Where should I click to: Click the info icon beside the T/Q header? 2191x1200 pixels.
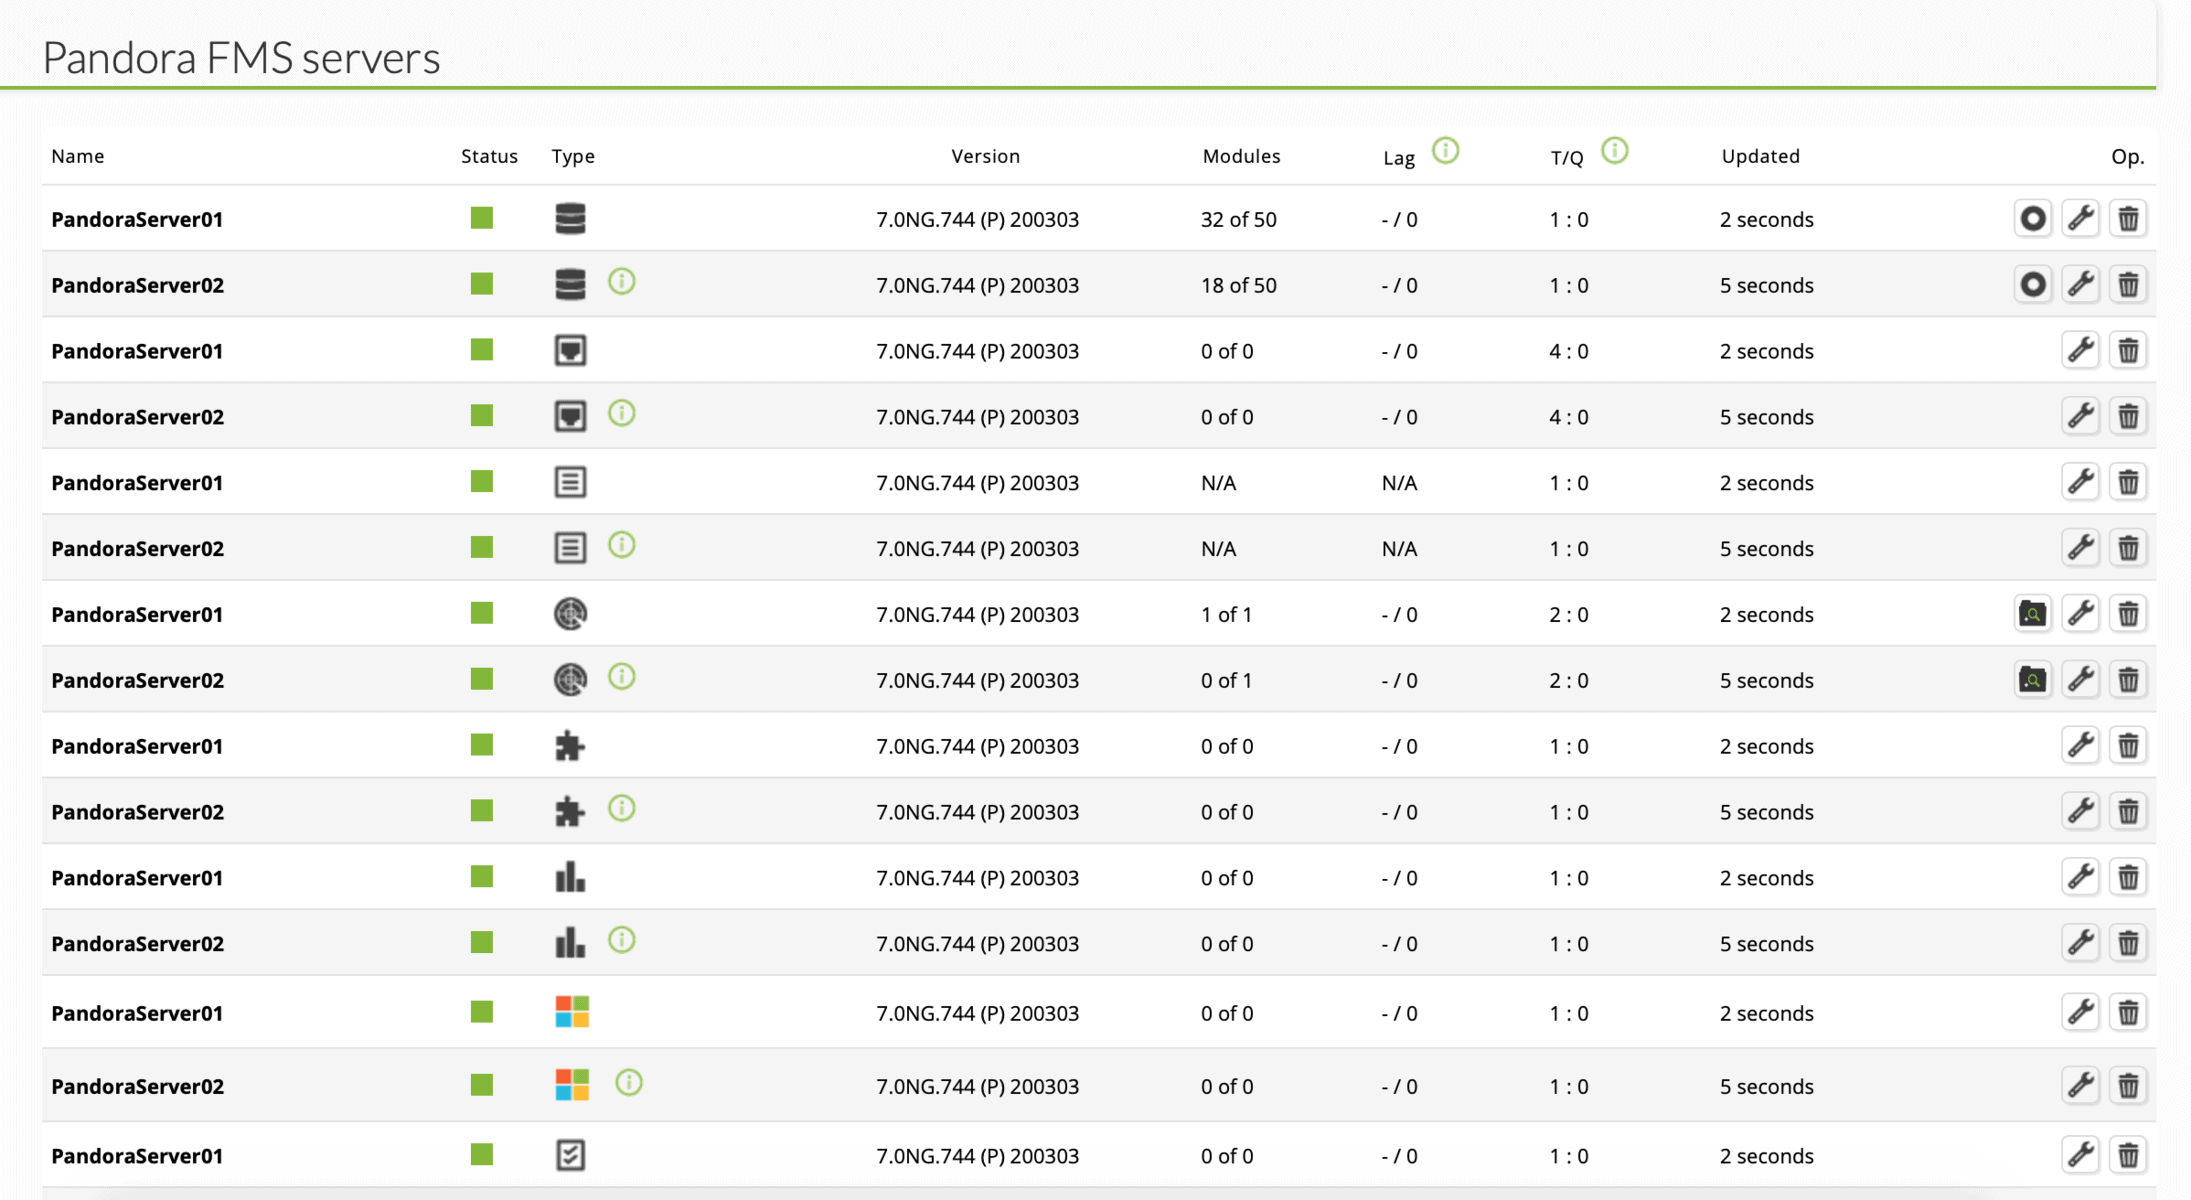[1615, 151]
